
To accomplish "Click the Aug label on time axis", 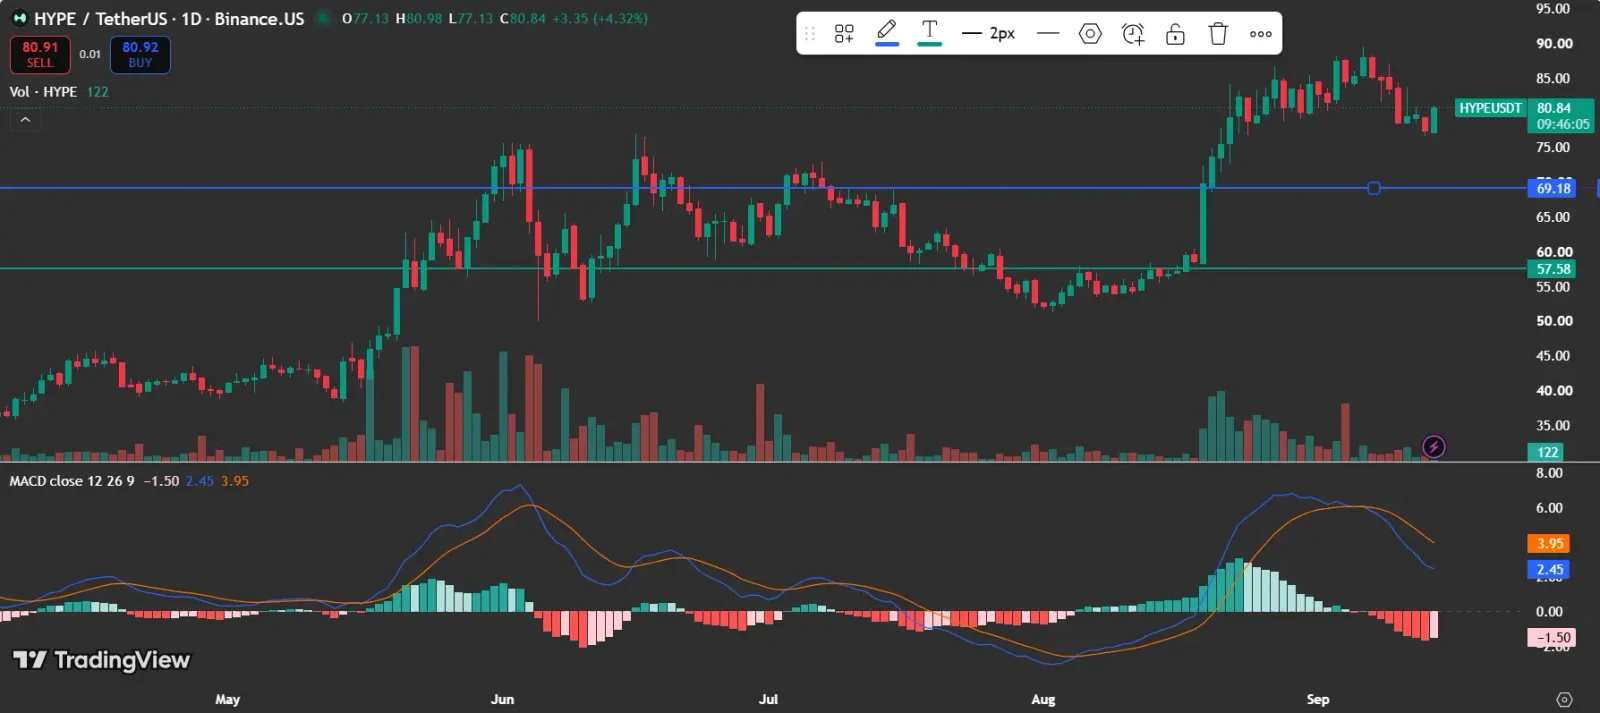I will tap(1043, 699).
